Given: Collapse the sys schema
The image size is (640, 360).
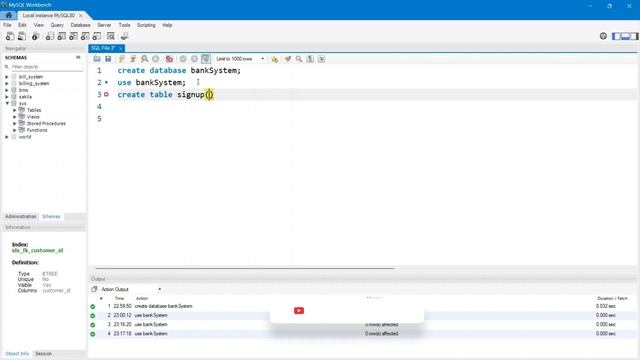Looking at the screenshot, I should [7, 103].
